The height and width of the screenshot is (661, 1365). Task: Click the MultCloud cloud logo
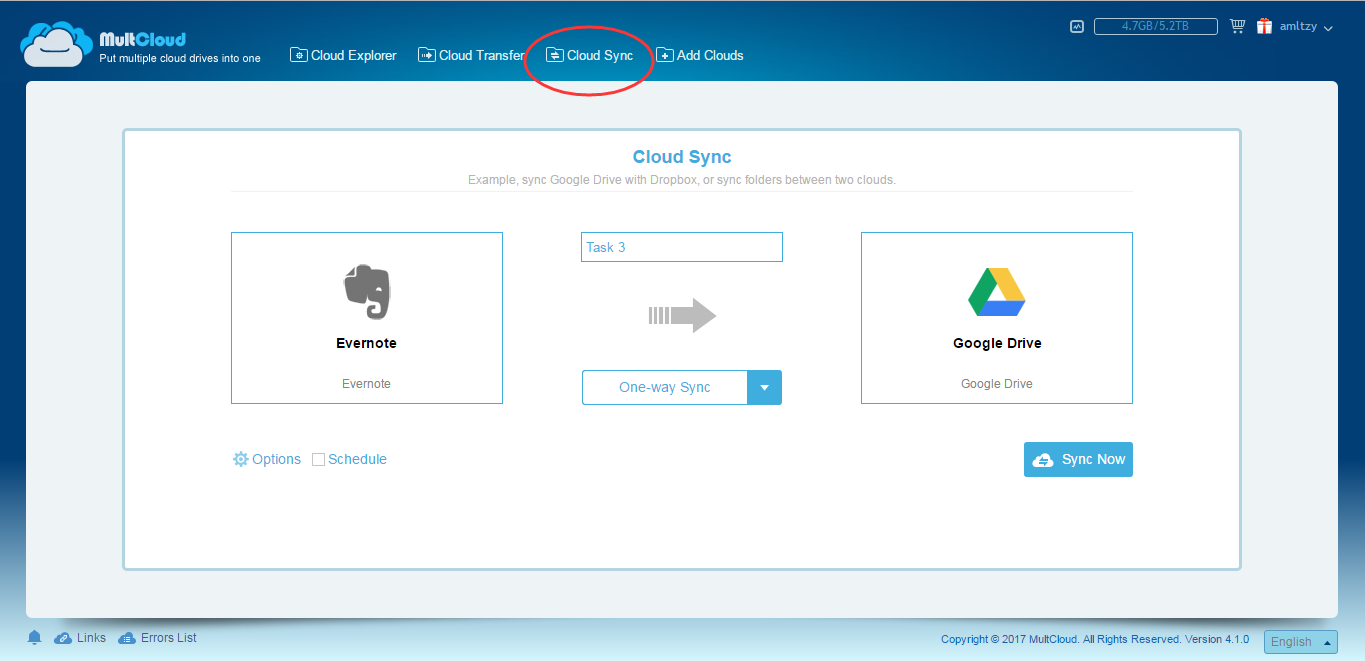pyautogui.click(x=57, y=45)
